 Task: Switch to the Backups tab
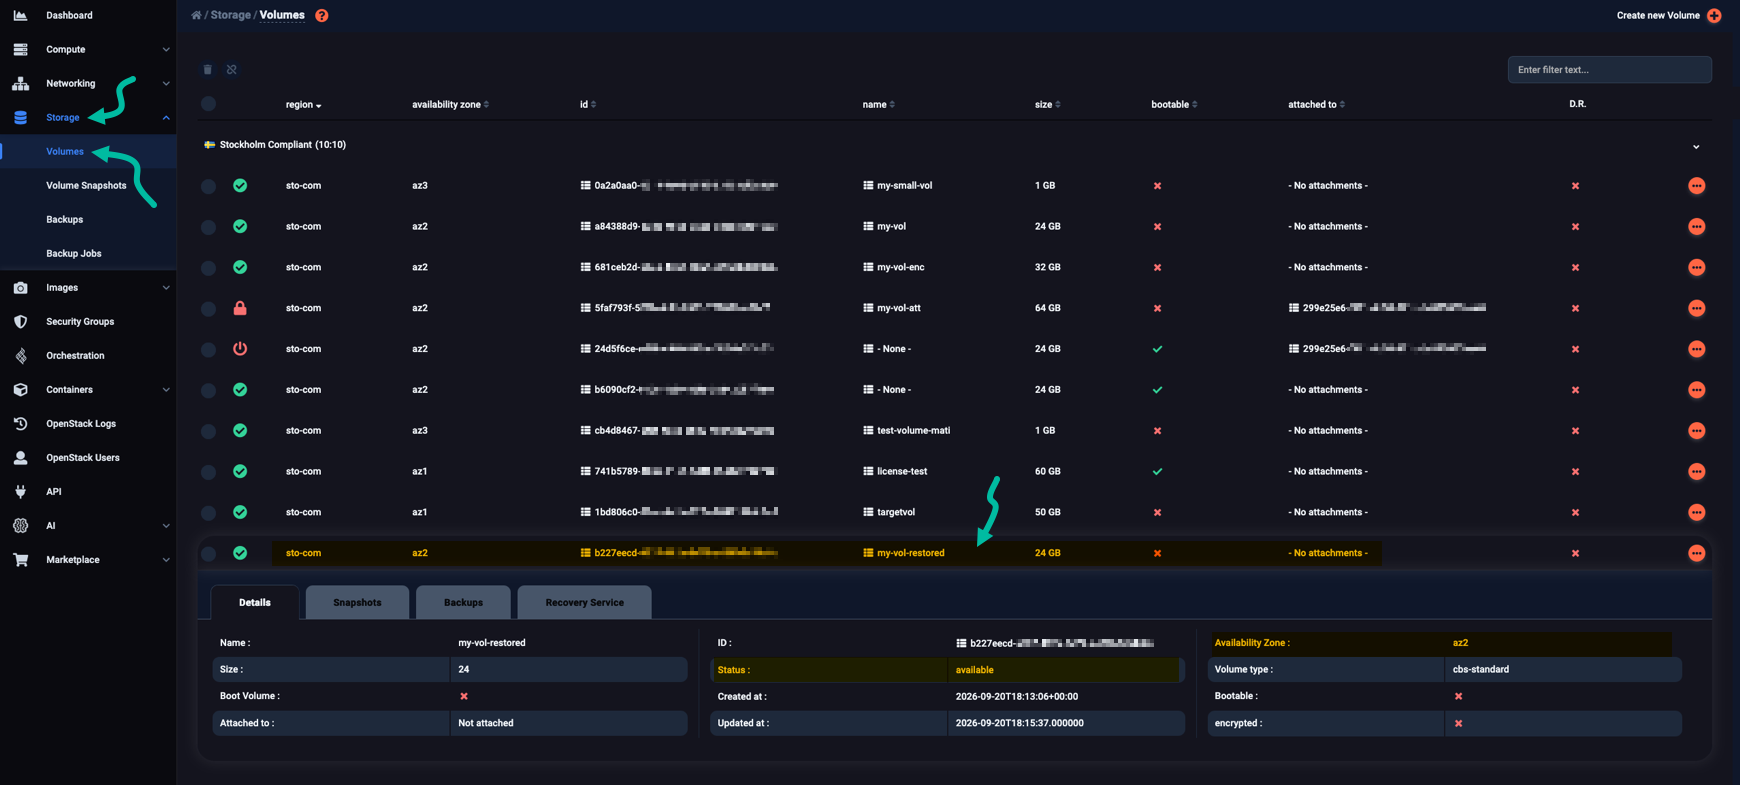pos(463,602)
